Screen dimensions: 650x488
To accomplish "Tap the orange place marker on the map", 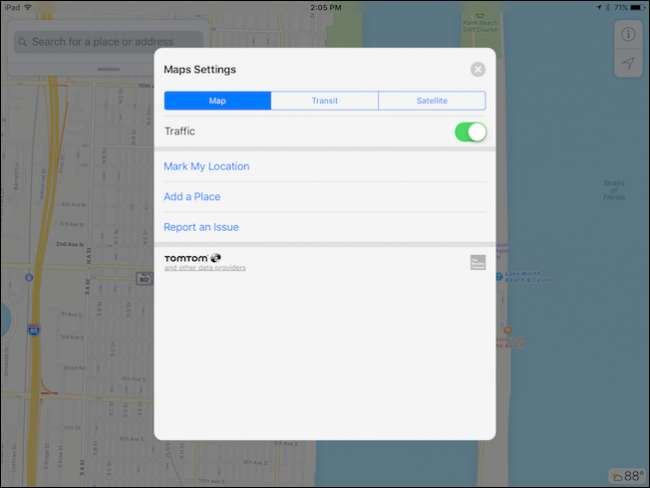I will coord(507,330).
